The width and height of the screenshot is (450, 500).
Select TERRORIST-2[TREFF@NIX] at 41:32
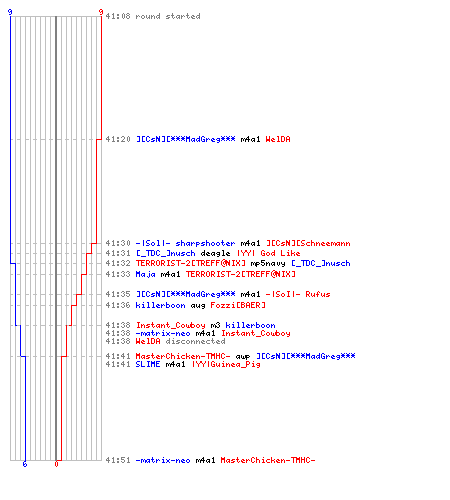[x=190, y=263]
